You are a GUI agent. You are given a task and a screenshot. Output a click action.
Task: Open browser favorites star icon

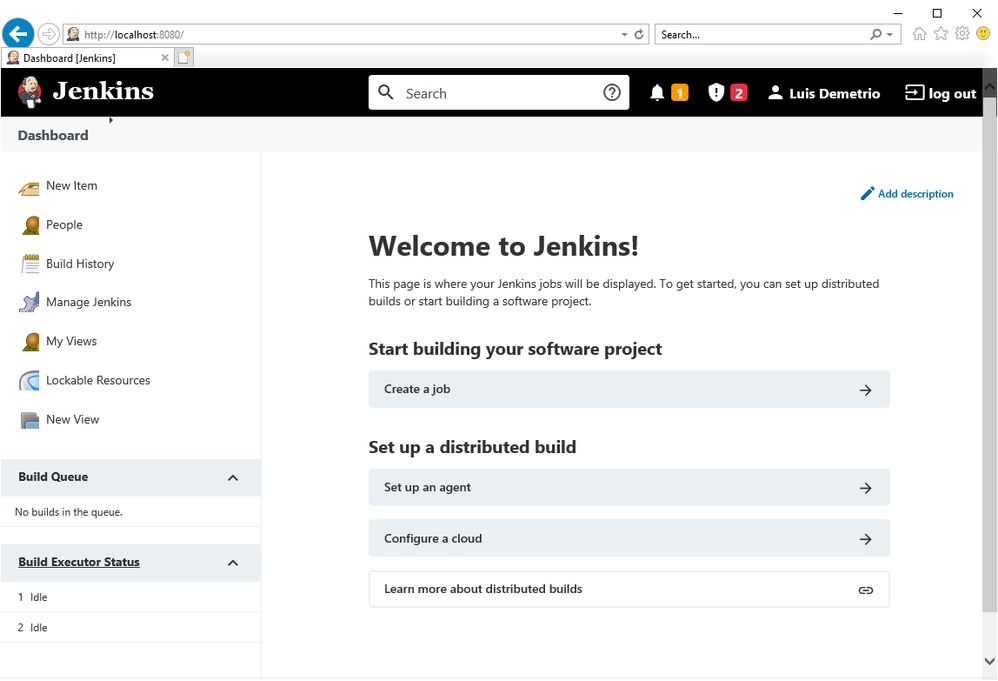click(x=941, y=34)
